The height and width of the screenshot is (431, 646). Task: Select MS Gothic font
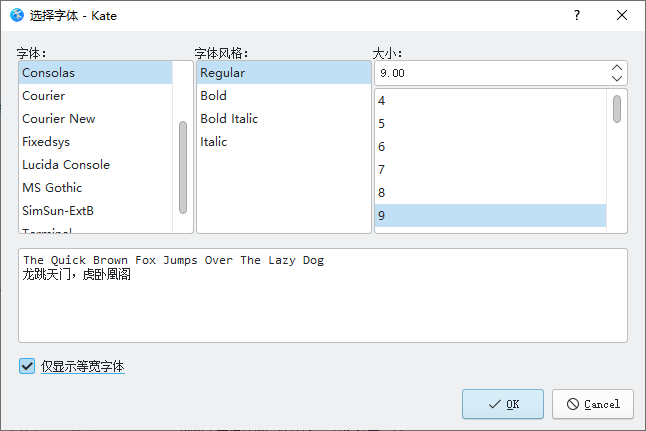point(52,188)
